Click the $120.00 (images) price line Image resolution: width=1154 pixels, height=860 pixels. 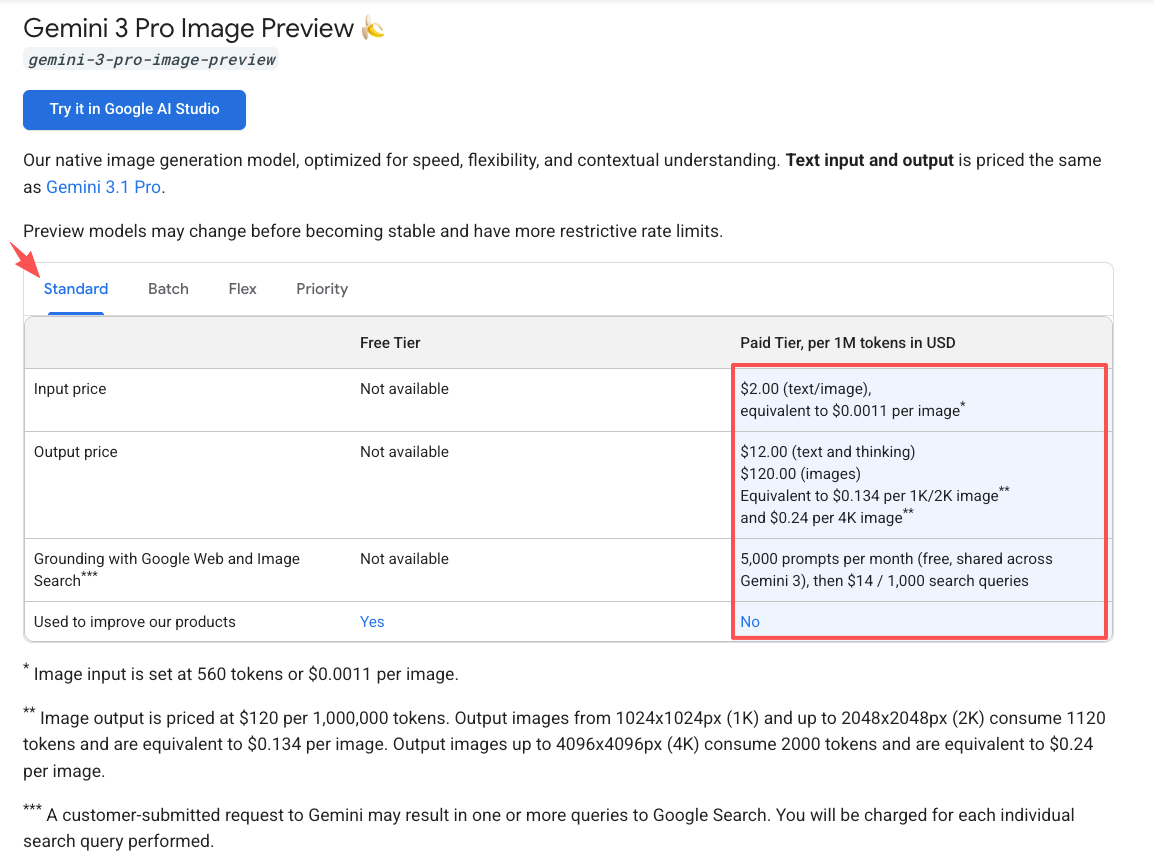pyautogui.click(x=801, y=474)
